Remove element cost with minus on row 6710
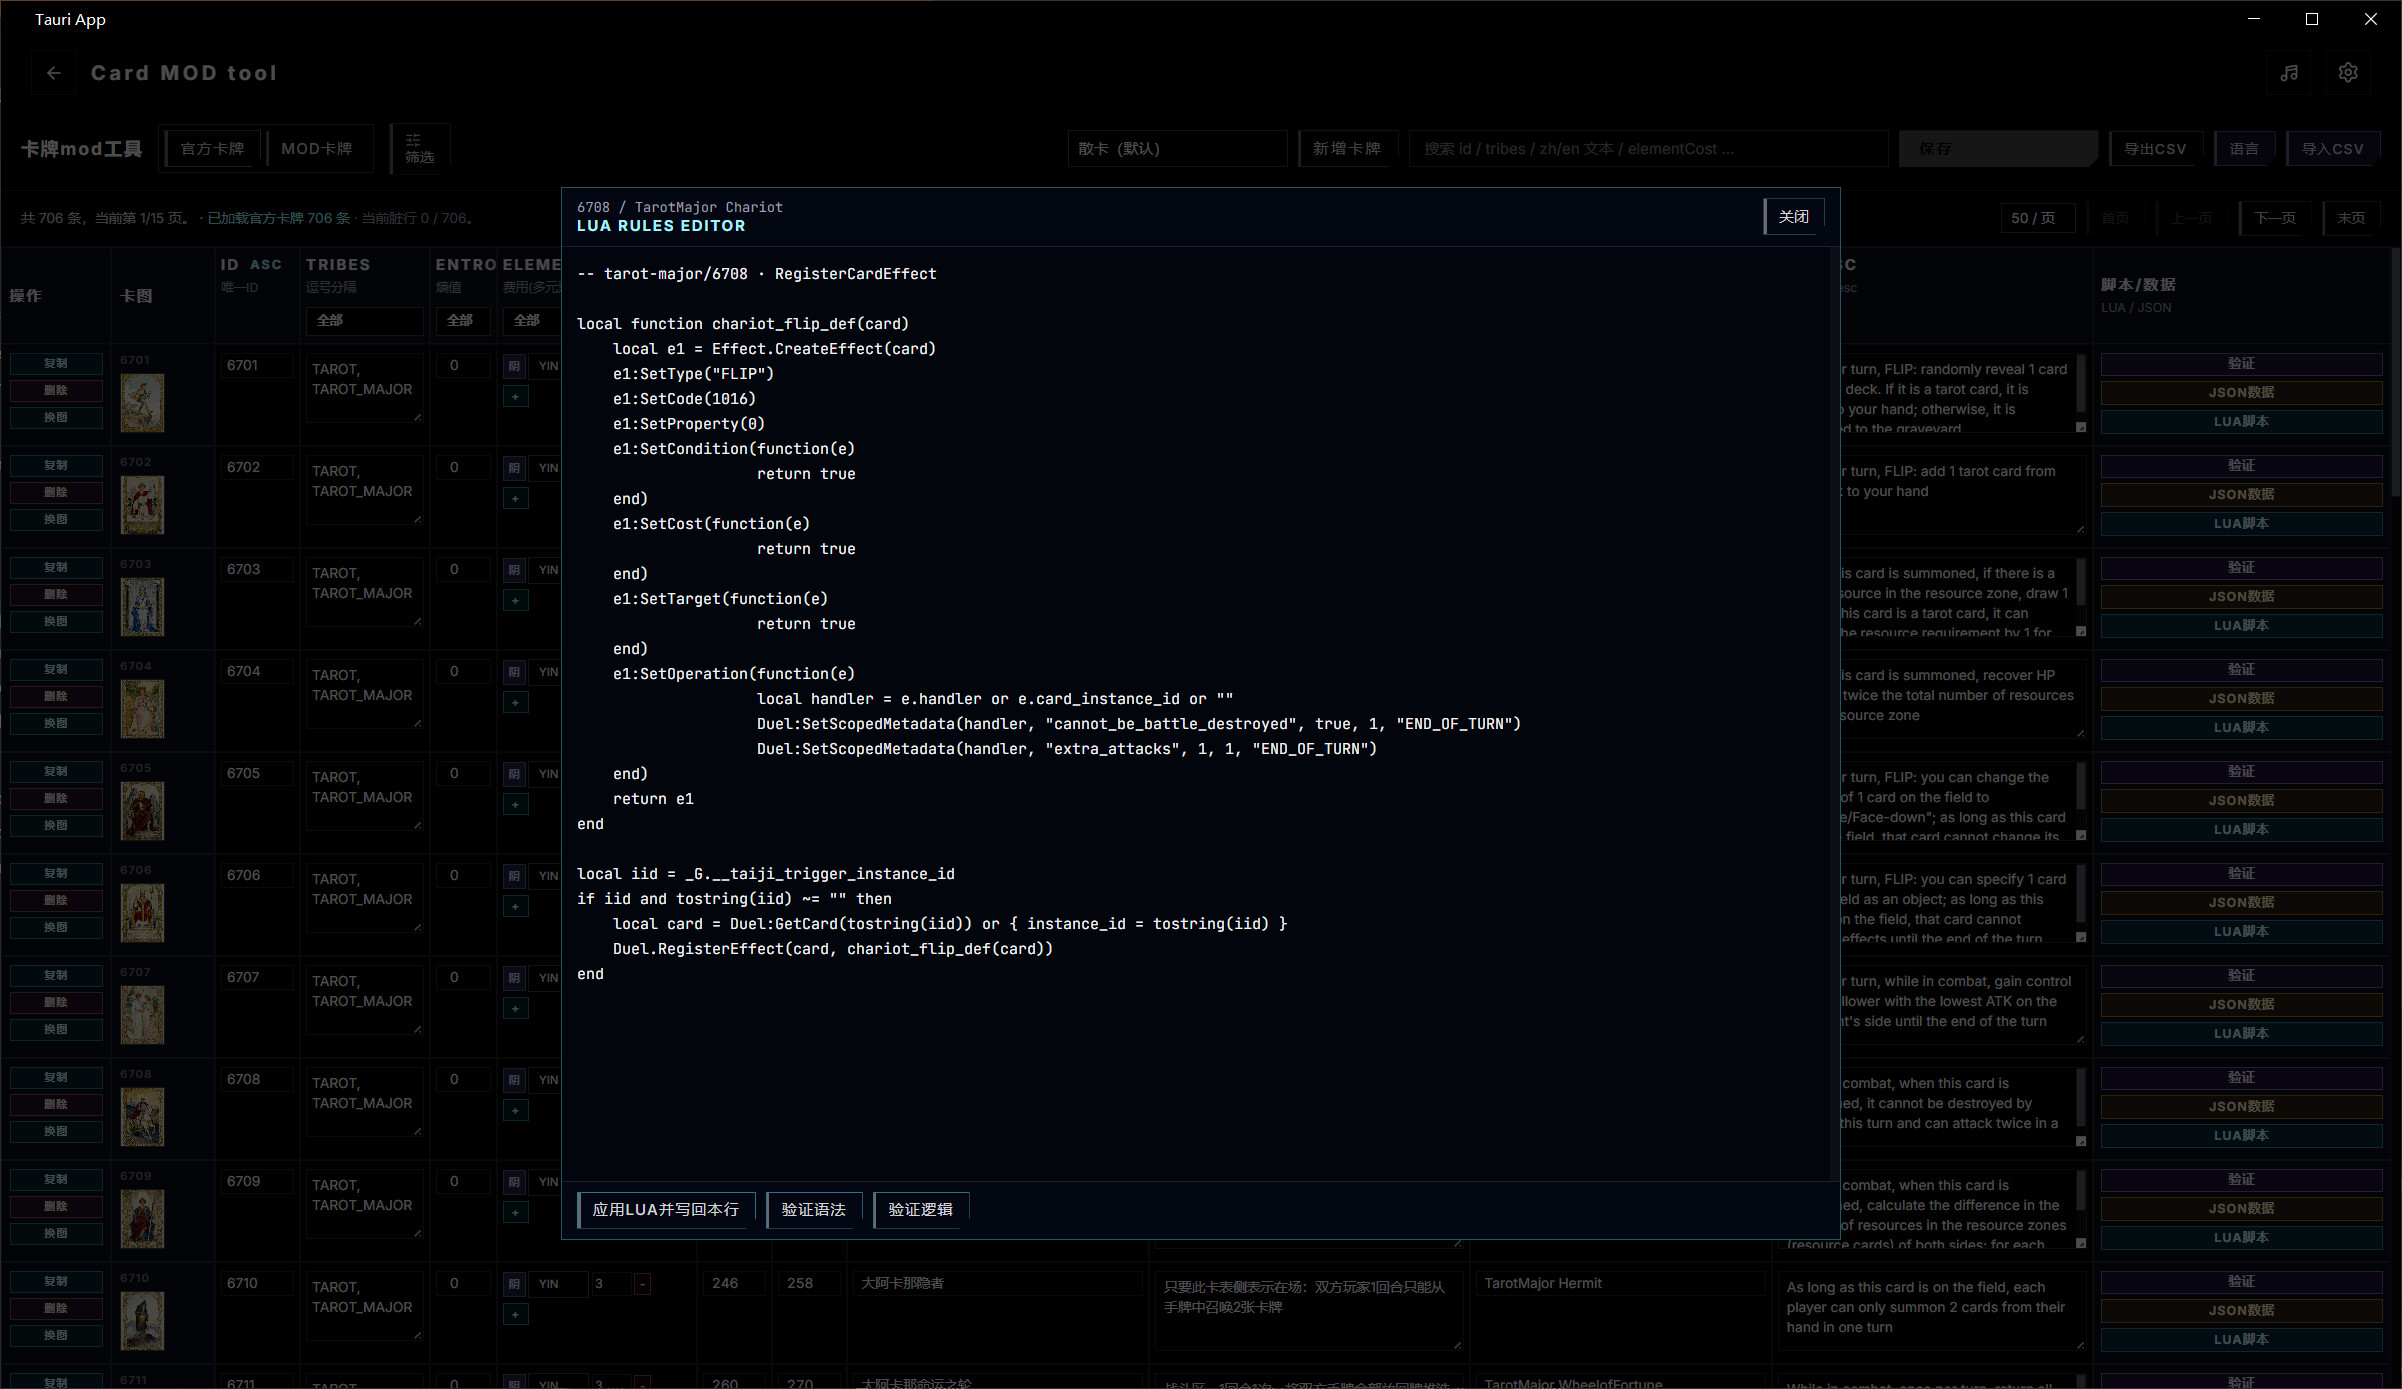 (x=642, y=1284)
